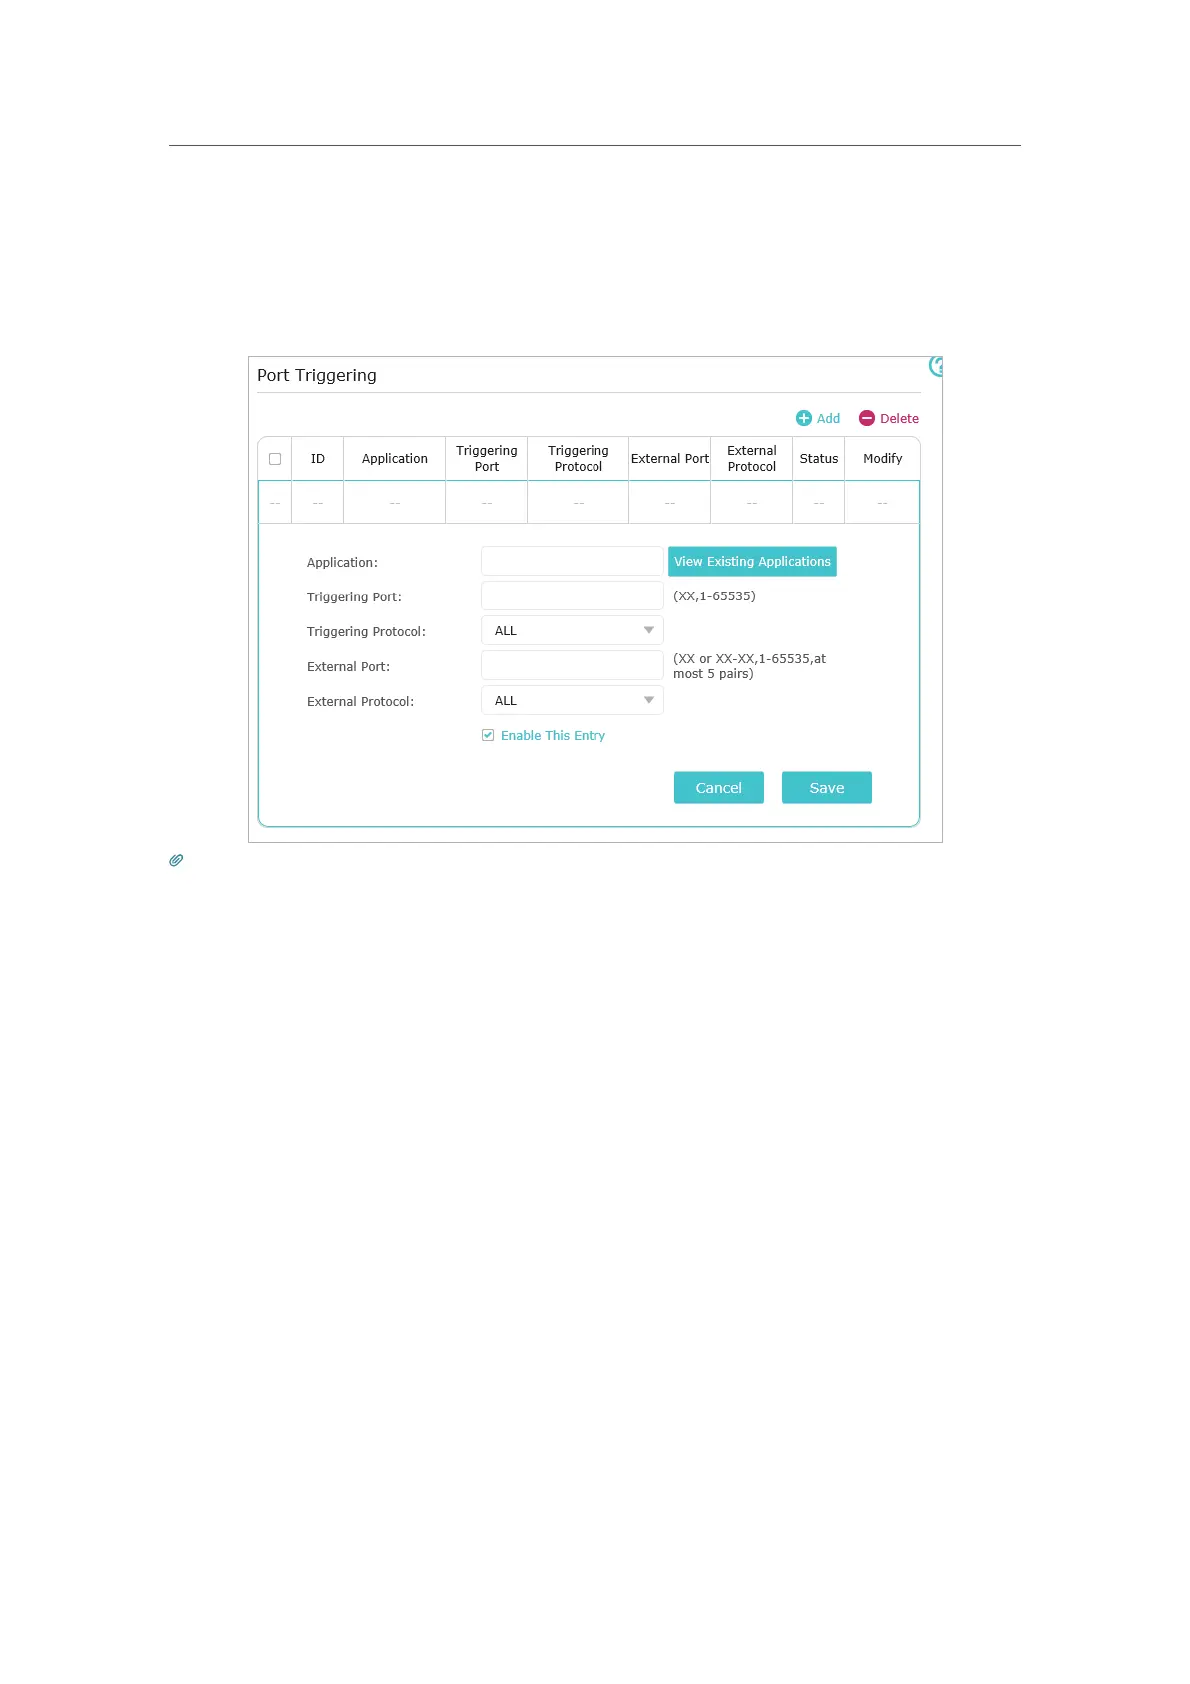Toggle the Enable This Entry checkbox
Image resolution: width=1190 pixels, height=1684 pixels.
coord(488,735)
